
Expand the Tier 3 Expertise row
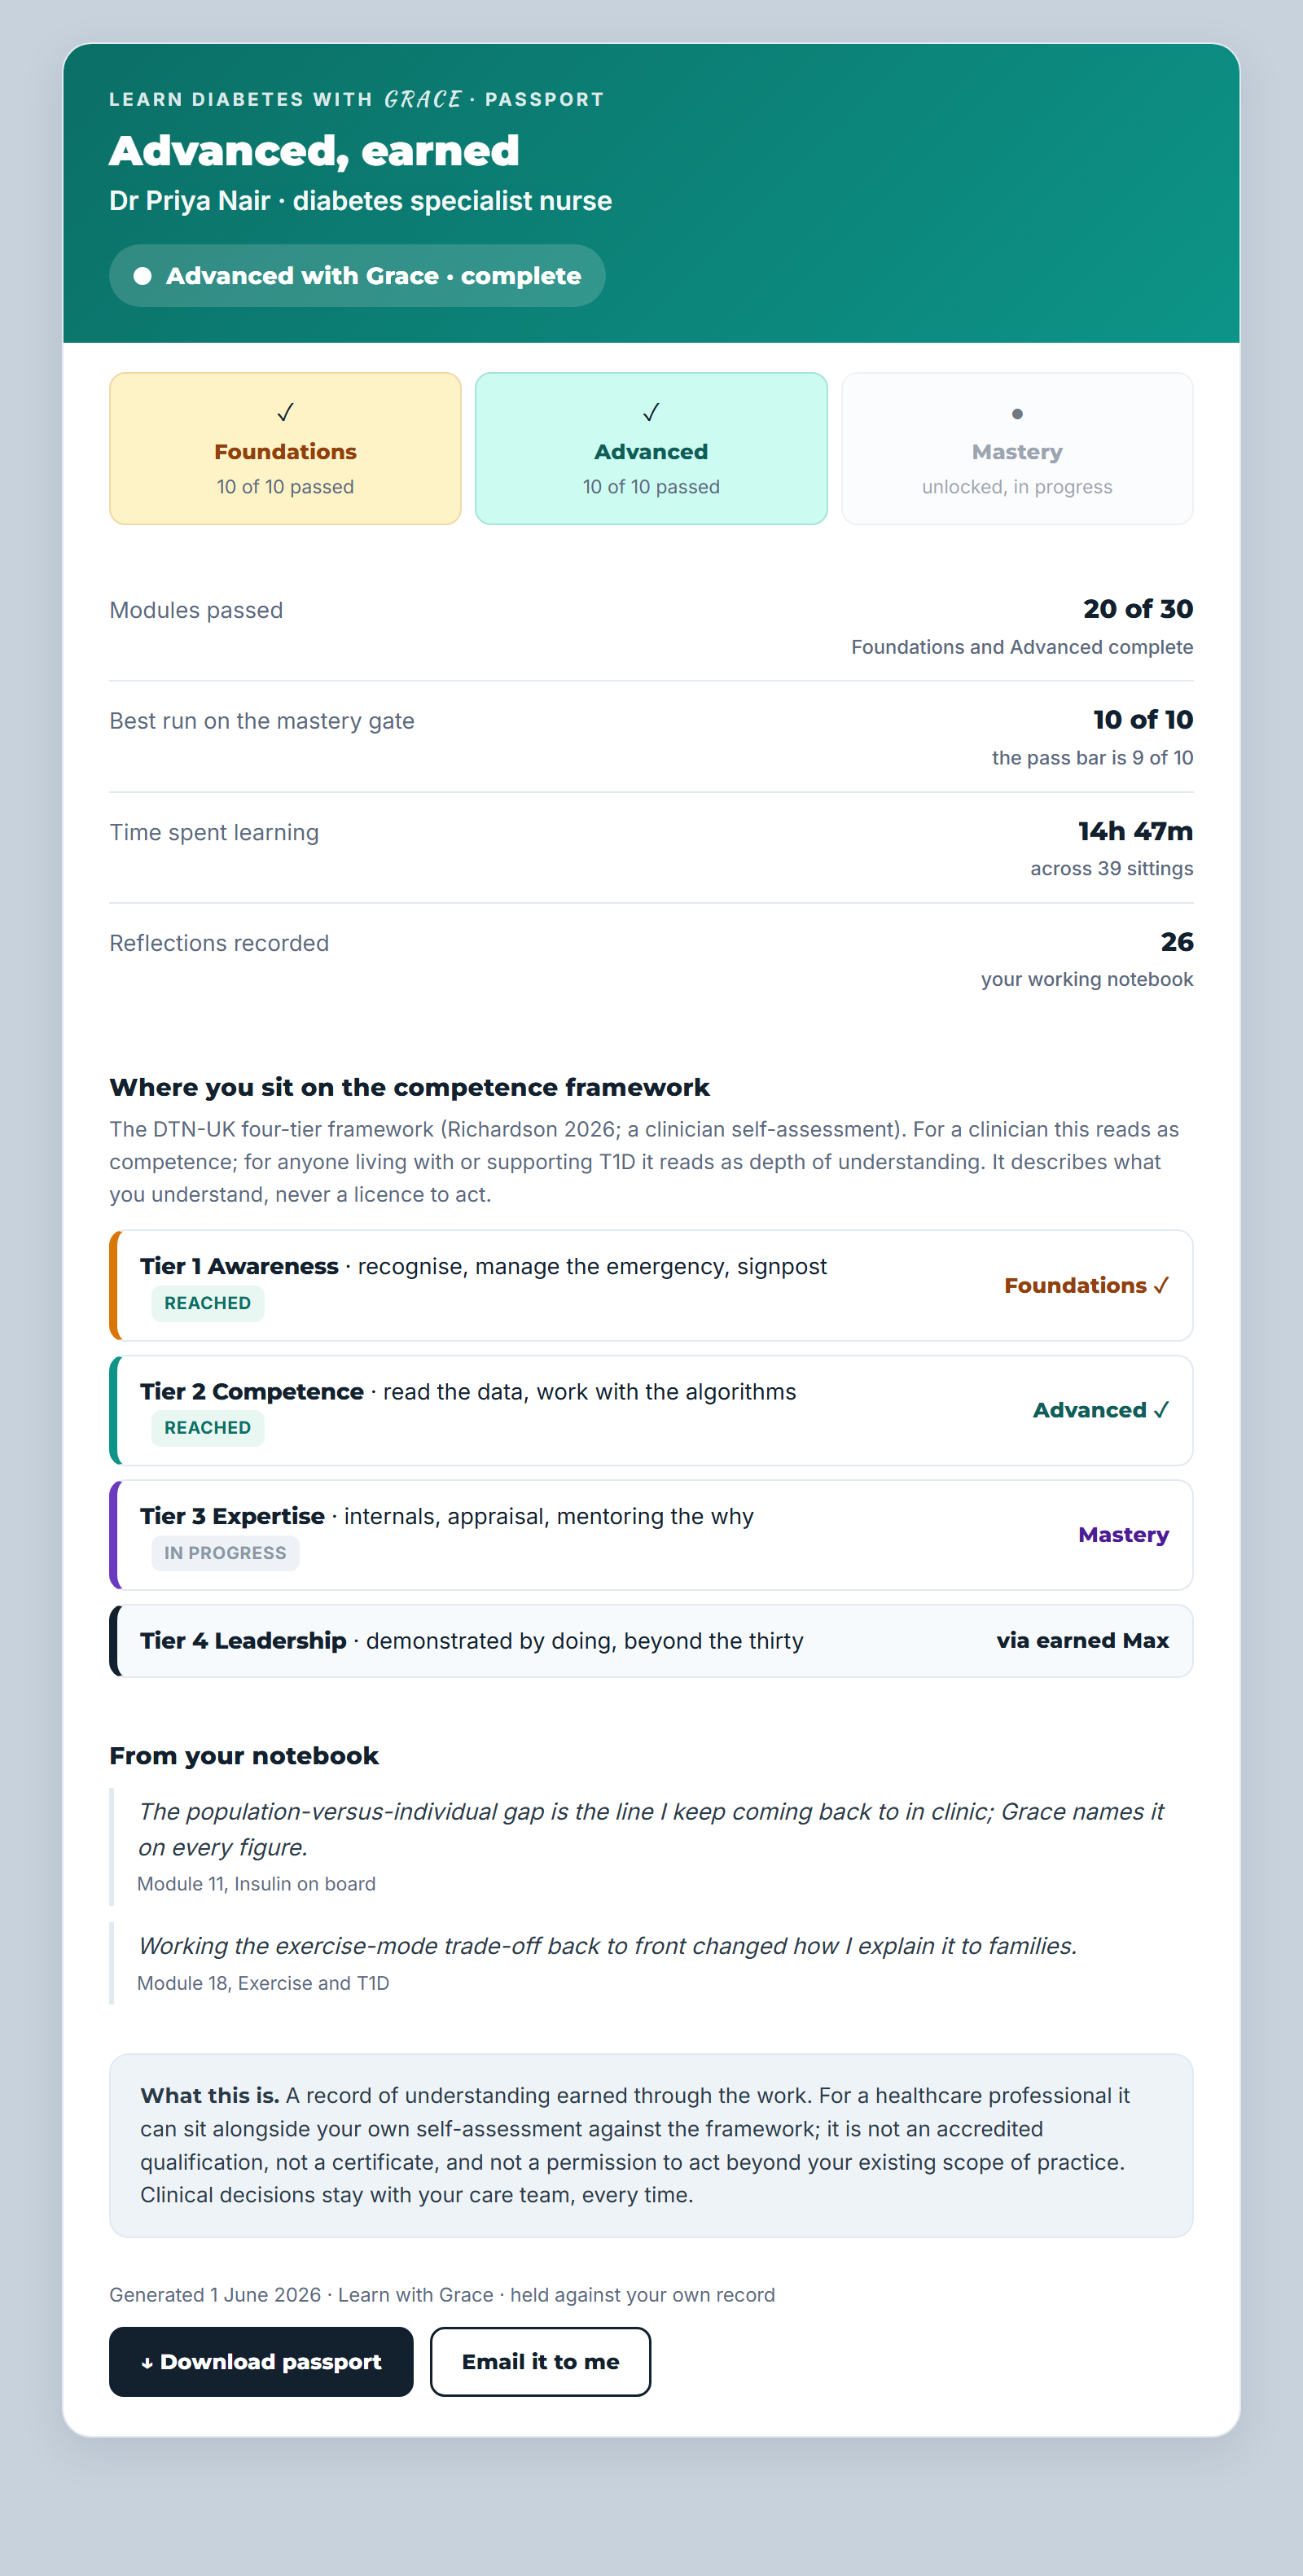[x=651, y=1535]
